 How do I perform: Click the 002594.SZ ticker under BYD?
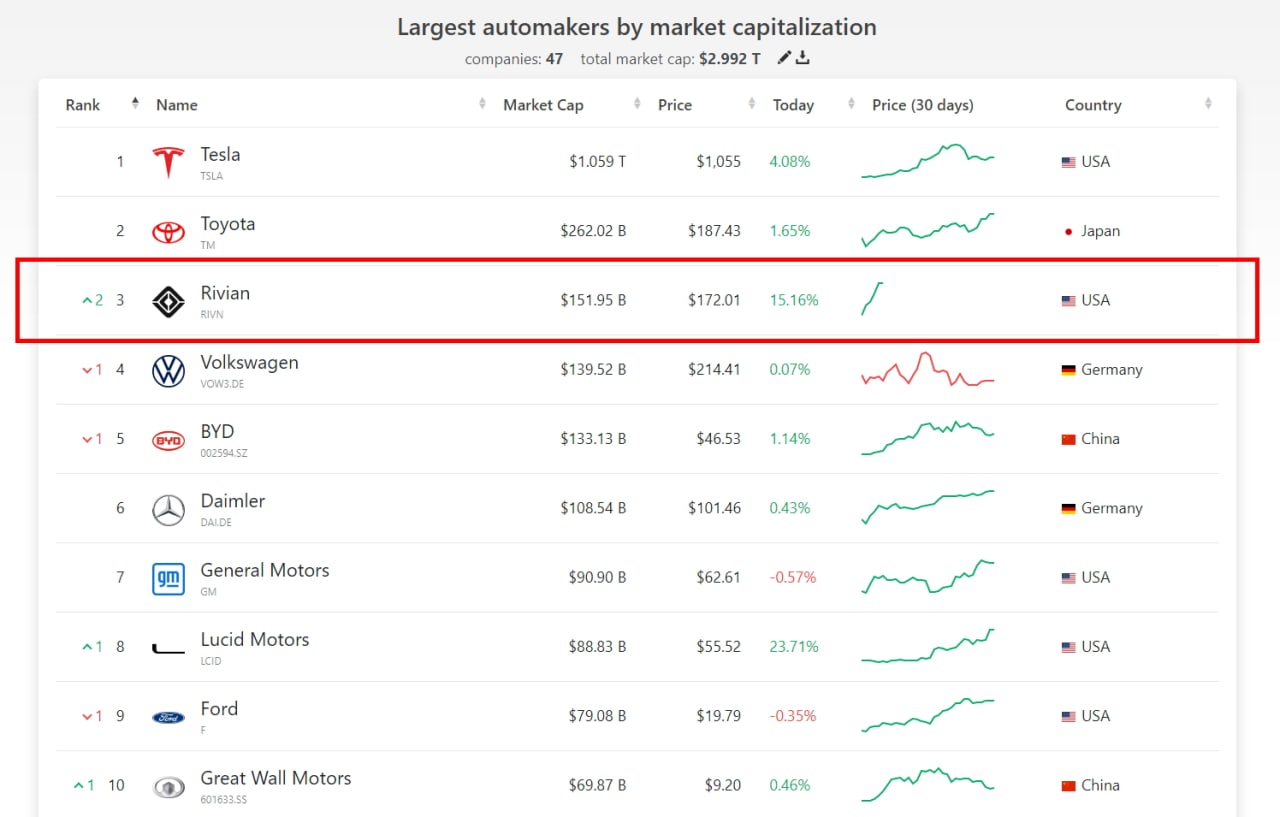click(x=224, y=453)
